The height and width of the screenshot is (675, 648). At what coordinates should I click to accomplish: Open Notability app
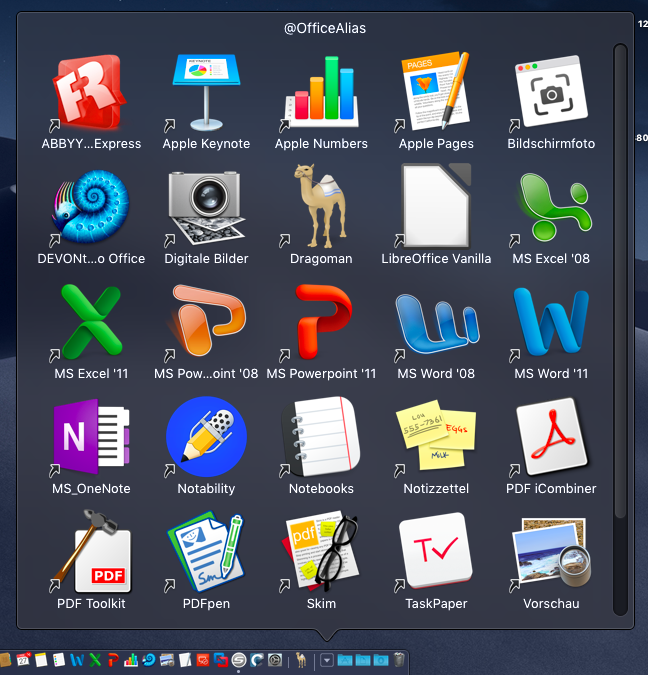206,436
